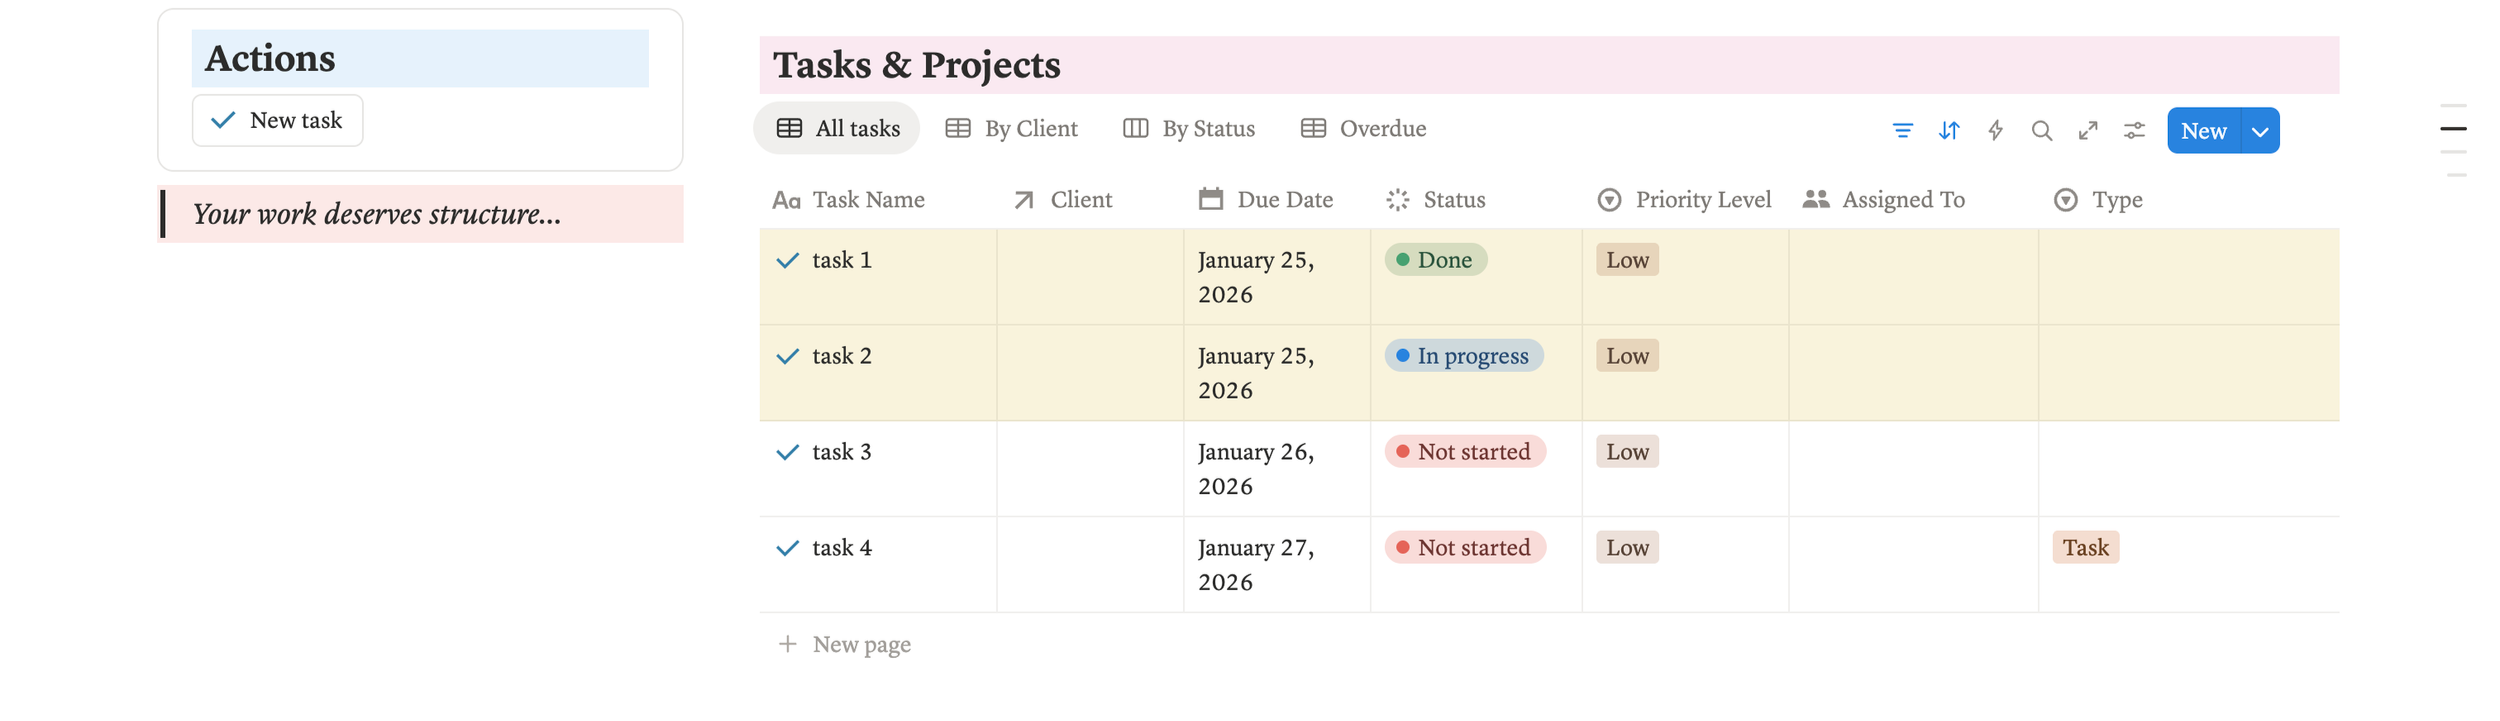Open database full-screen expand icon
The height and width of the screenshot is (721, 2500).
2088,131
